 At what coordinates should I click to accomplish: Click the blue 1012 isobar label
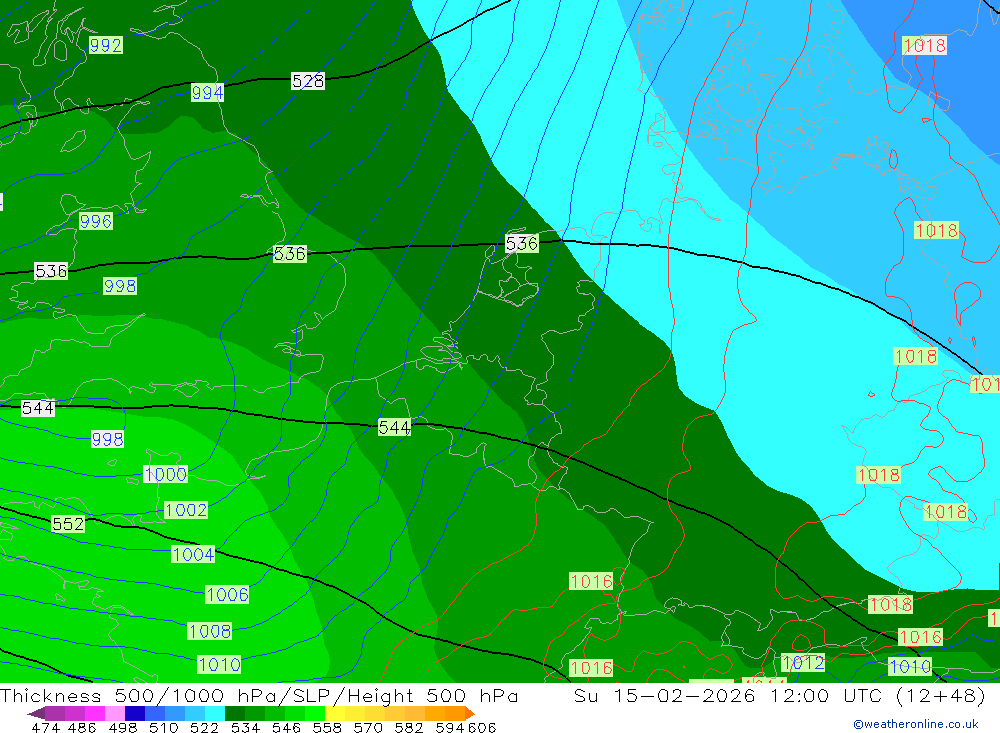pos(803,662)
